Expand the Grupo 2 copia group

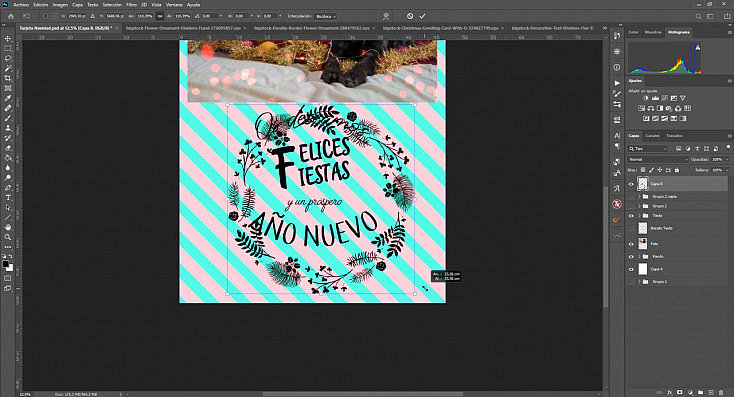point(639,197)
